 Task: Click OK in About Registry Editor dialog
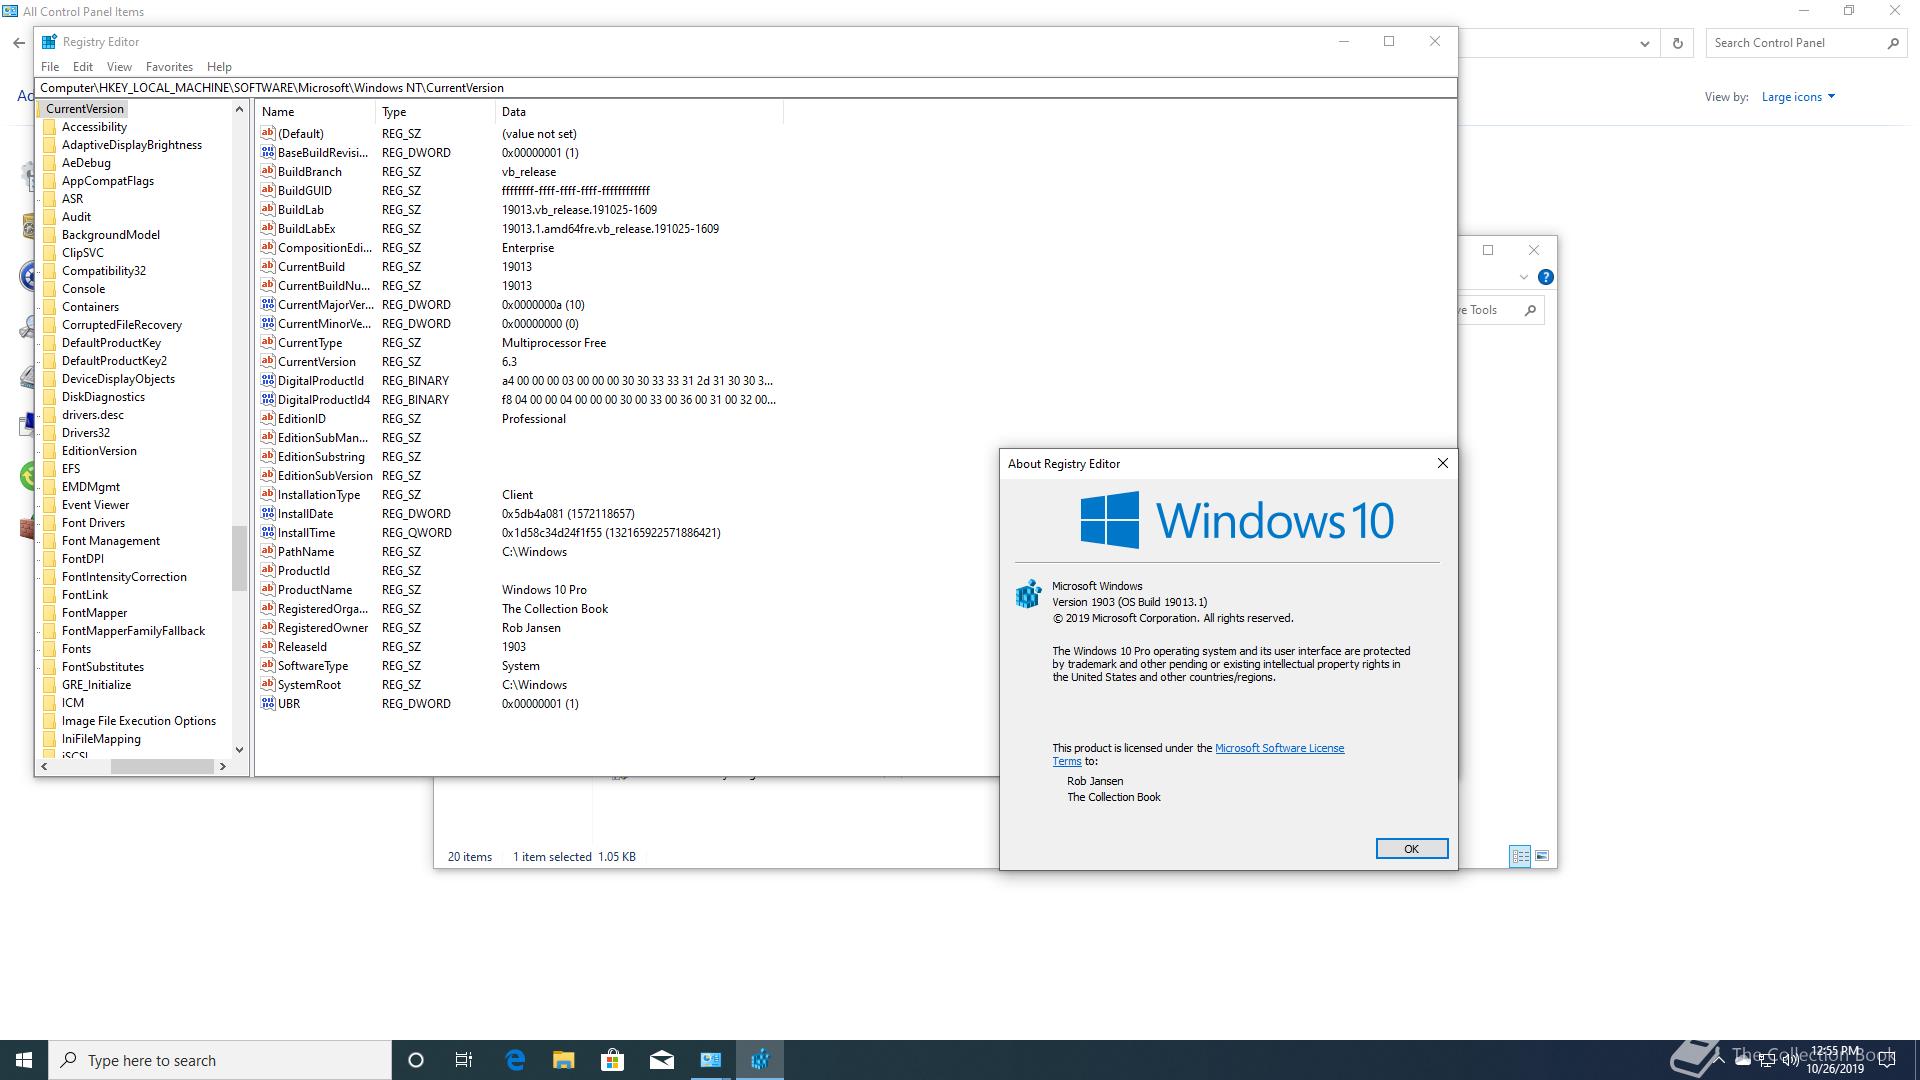pyautogui.click(x=1411, y=848)
